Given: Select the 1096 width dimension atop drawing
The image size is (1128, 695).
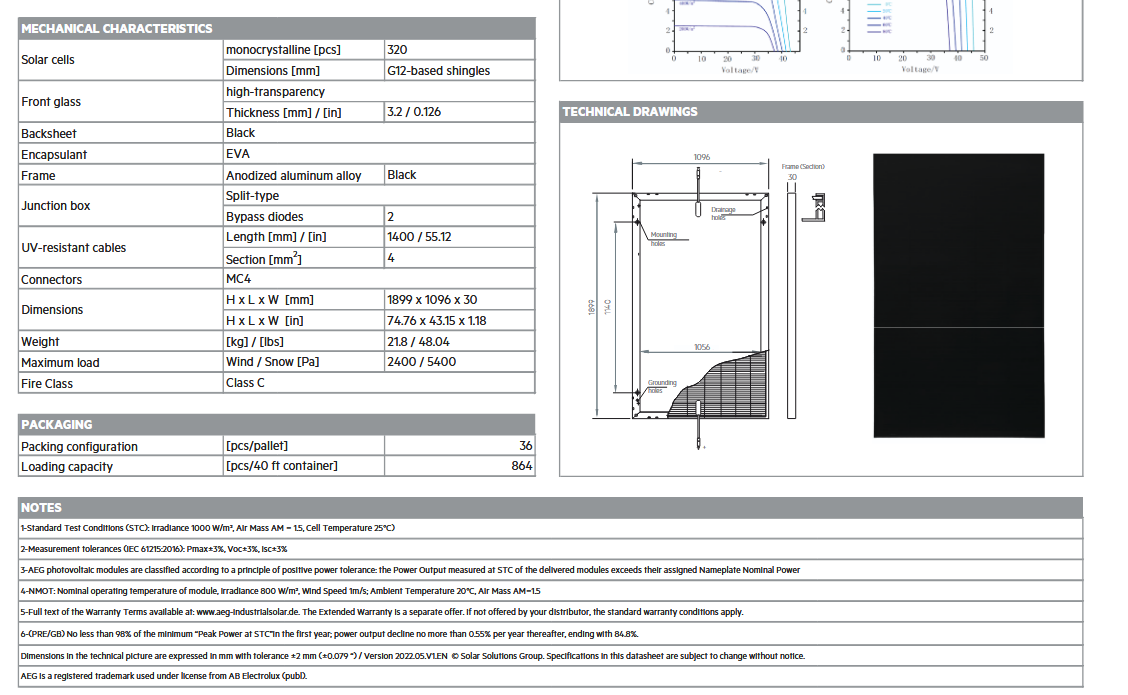Looking at the screenshot, I should coord(701,158).
